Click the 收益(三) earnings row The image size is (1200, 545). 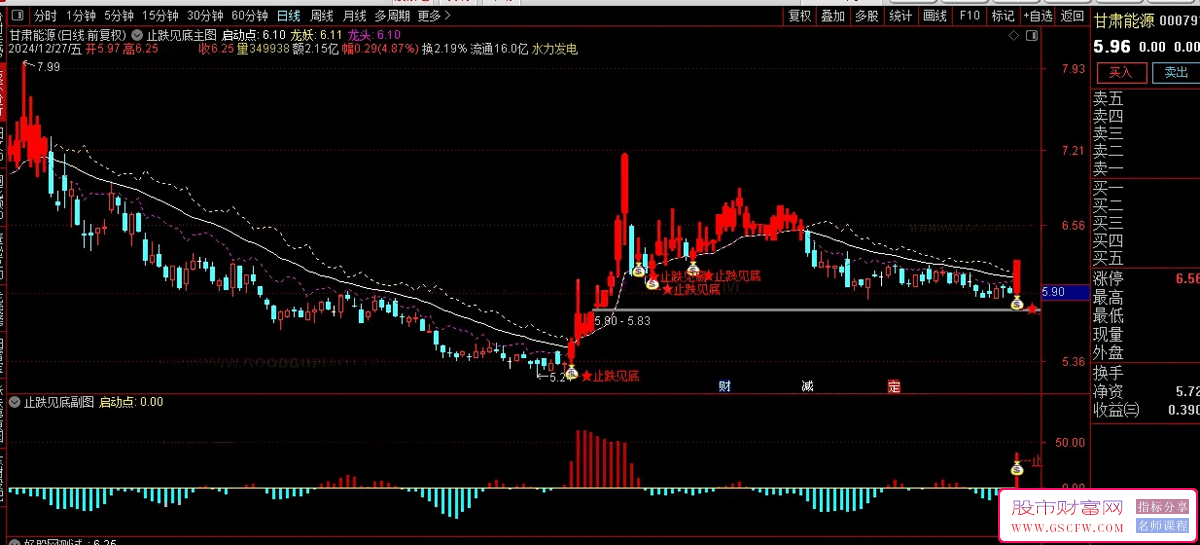coord(1145,410)
